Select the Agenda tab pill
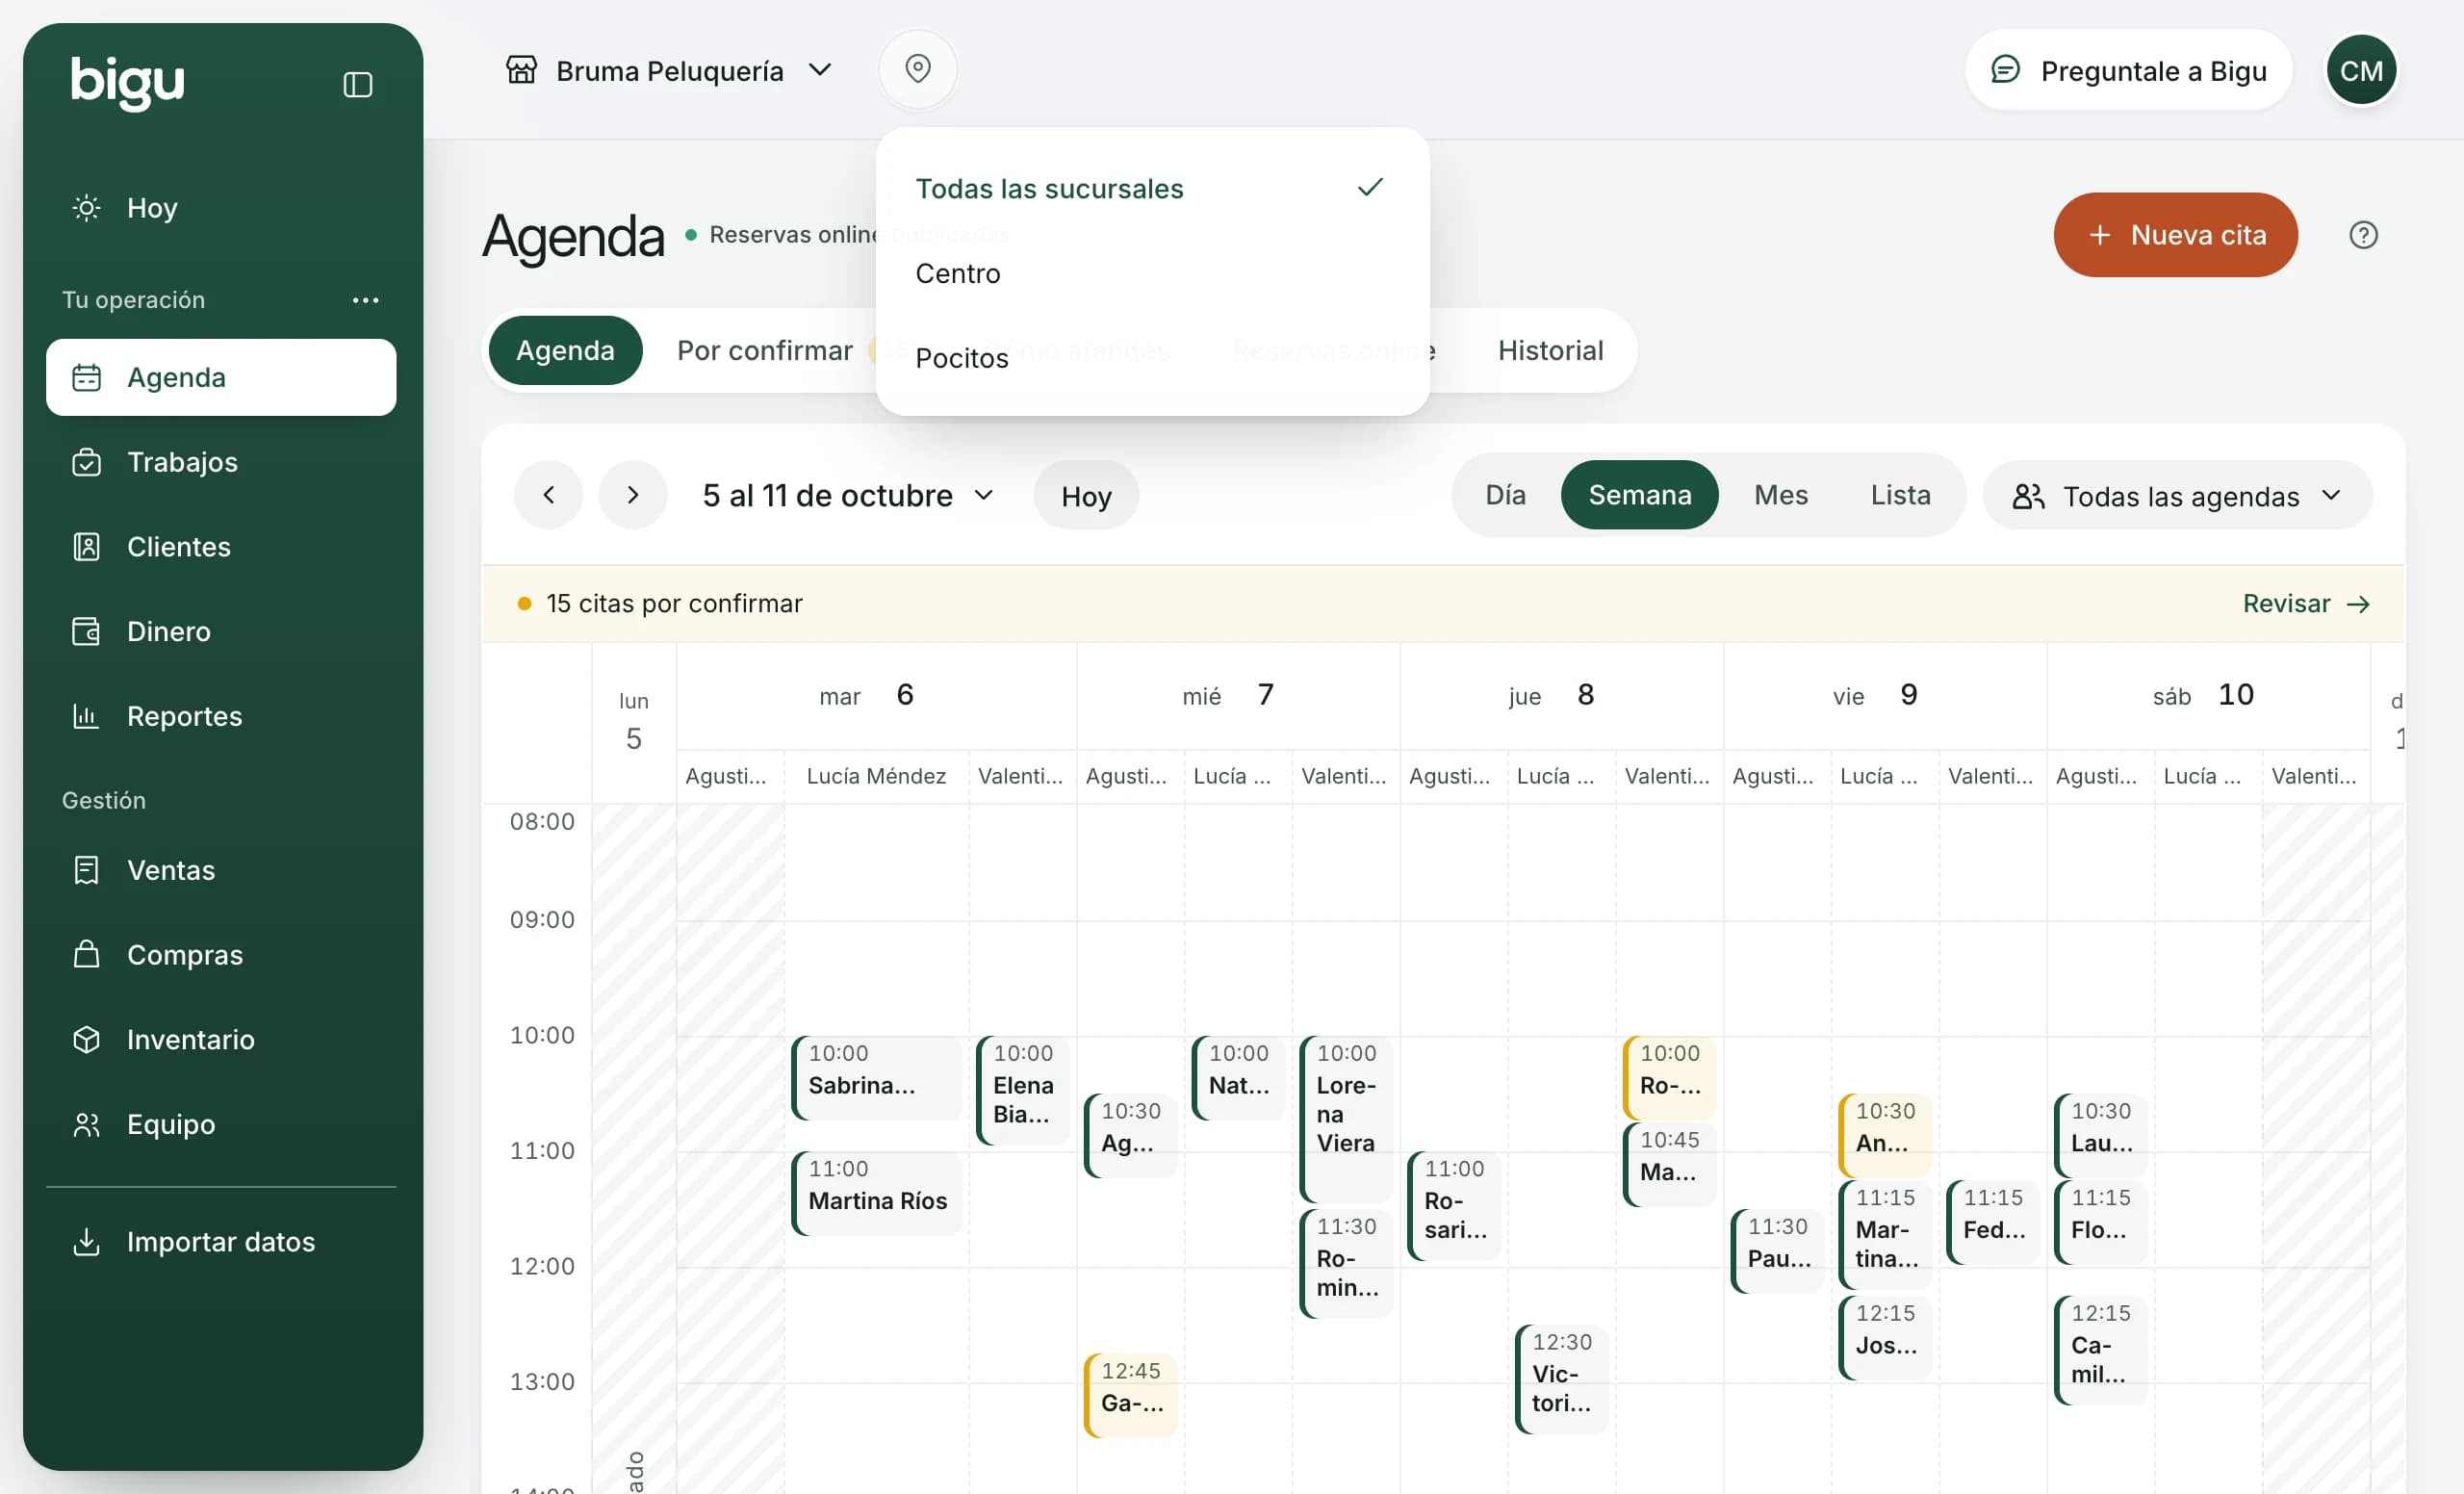 click(x=565, y=351)
